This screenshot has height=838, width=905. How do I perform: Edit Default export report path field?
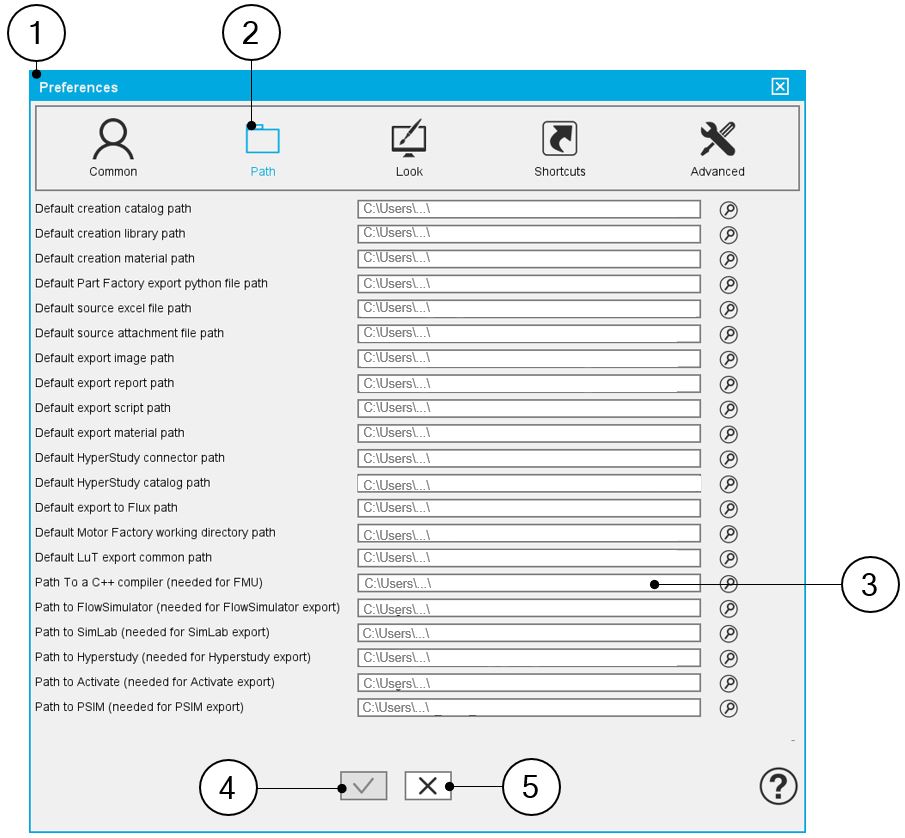pyautogui.click(x=529, y=384)
